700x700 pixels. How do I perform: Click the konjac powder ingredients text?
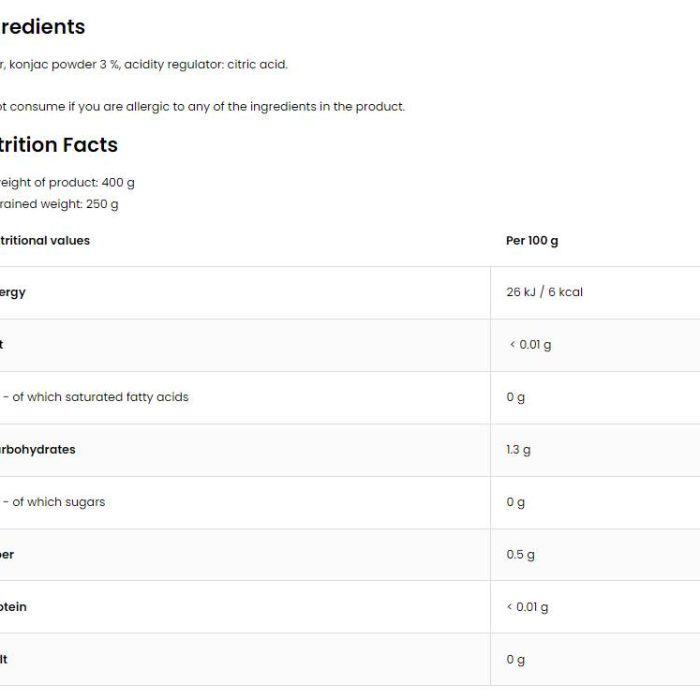[144, 65]
